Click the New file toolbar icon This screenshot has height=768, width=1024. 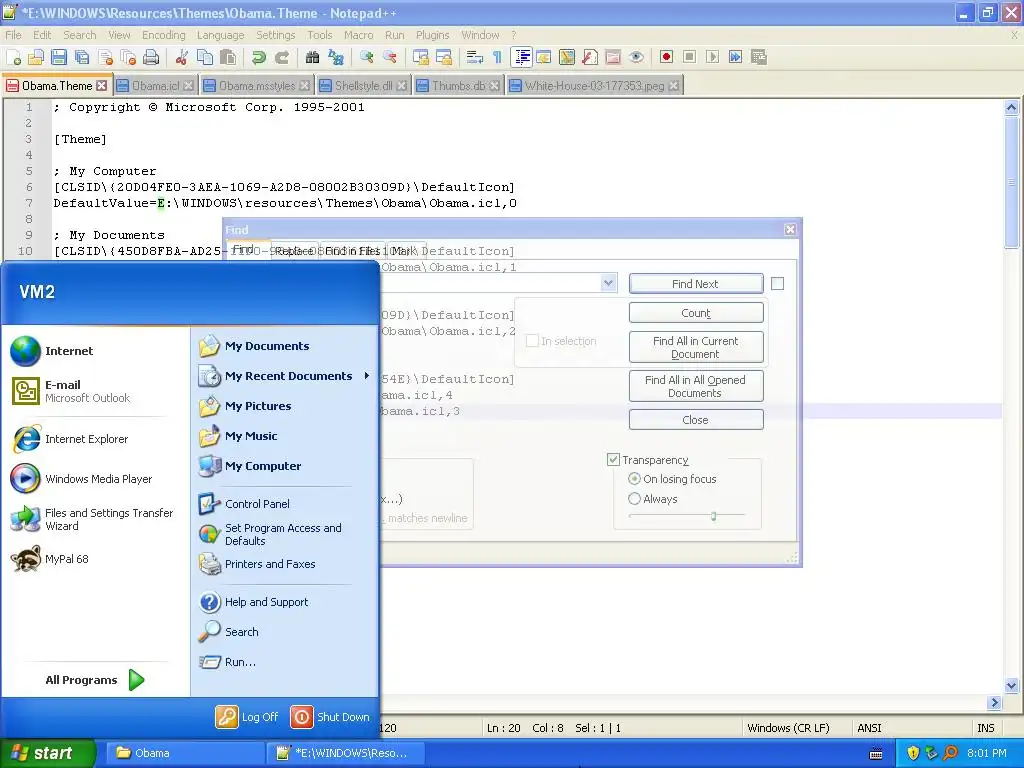pyautogui.click(x=13, y=57)
